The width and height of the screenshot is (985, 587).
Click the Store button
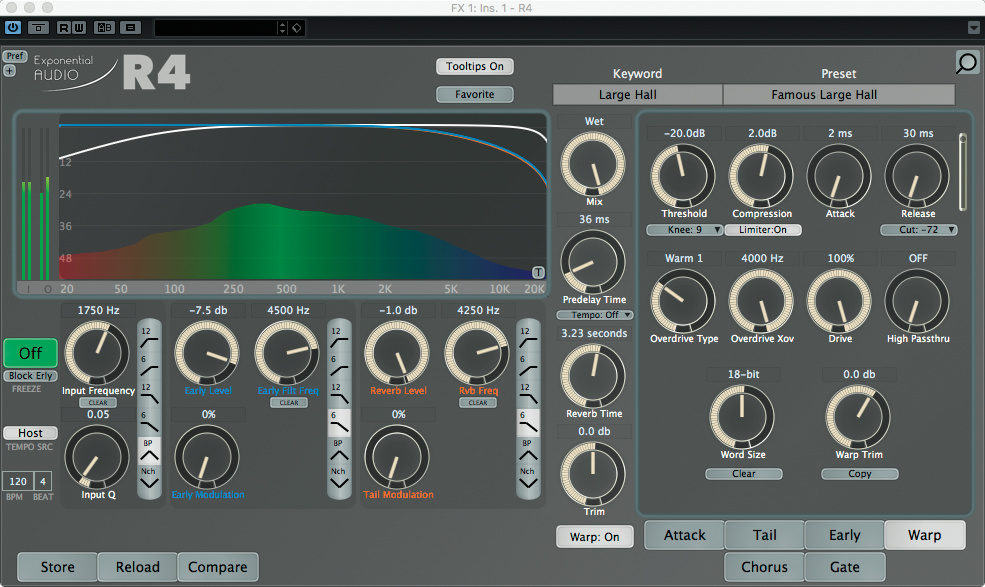tap(57, 567)
